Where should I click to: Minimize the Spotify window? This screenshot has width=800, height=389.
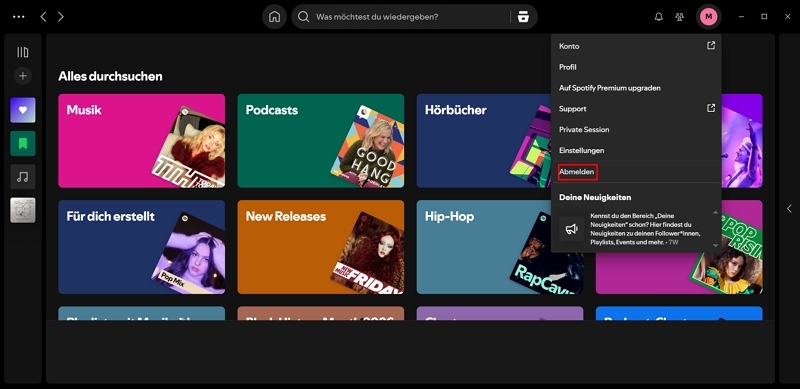[x=741, y=17]
